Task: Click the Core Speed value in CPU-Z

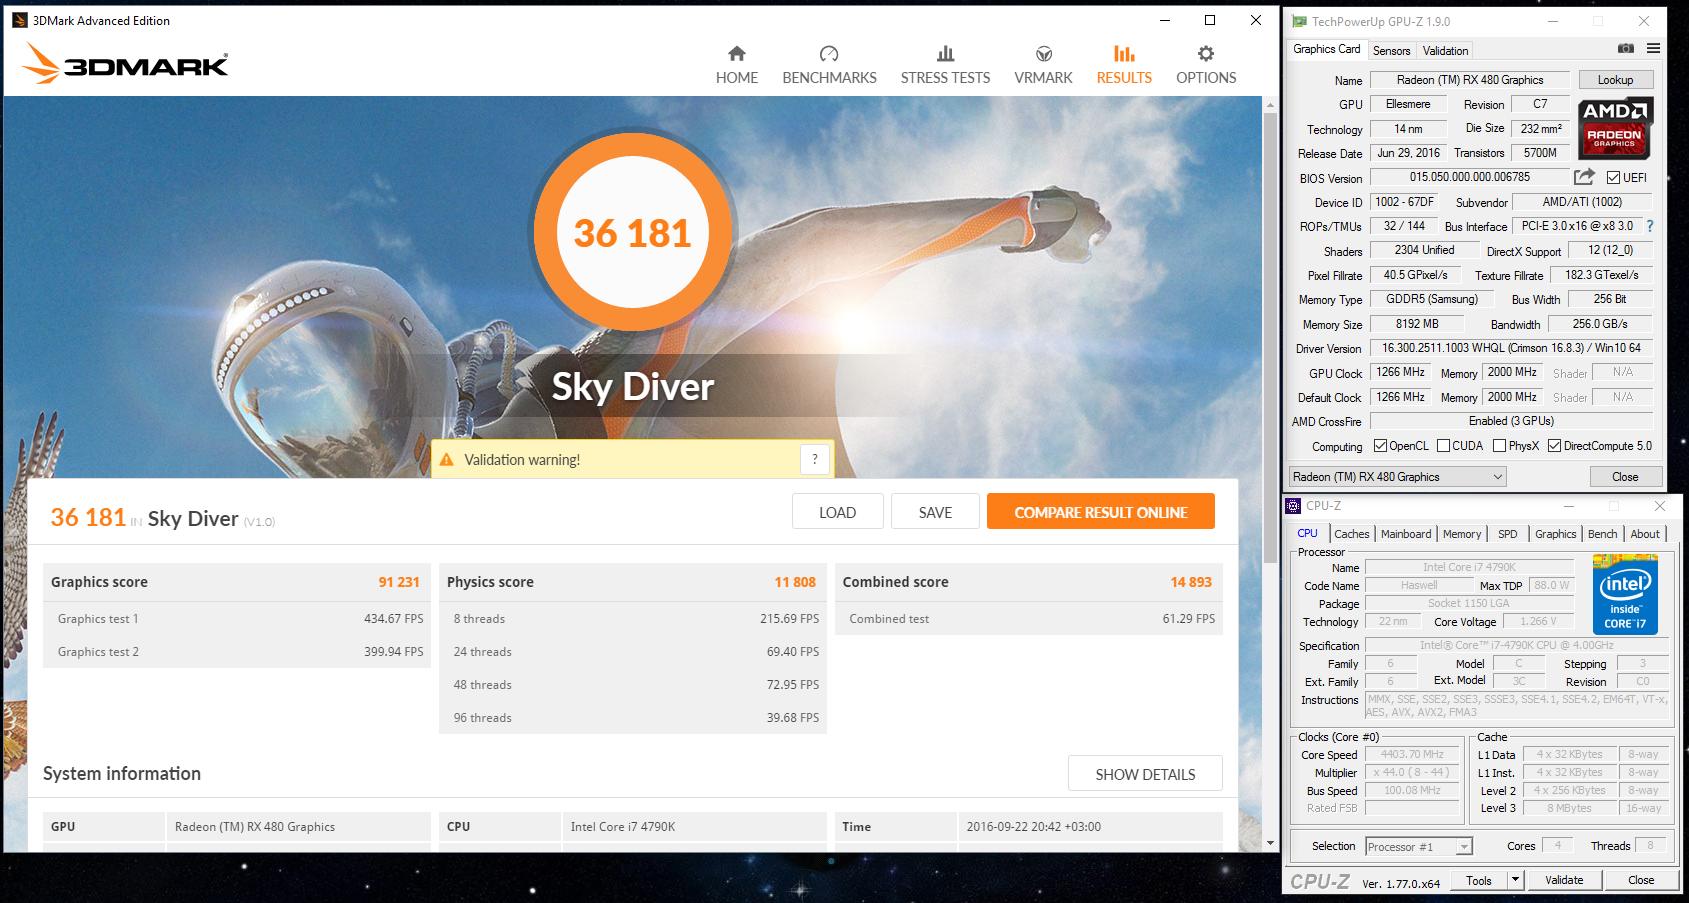Action: tap(1412, 755)
